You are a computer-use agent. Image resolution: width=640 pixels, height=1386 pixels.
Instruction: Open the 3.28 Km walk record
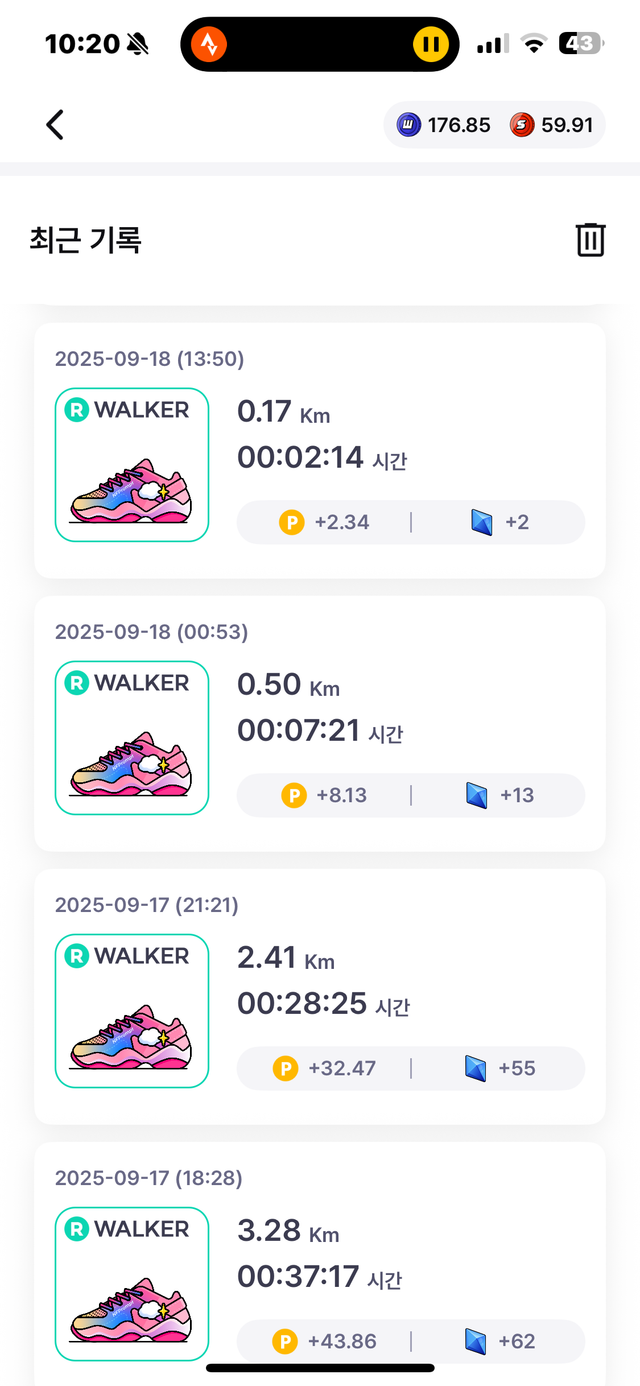tap(320, 1264)
